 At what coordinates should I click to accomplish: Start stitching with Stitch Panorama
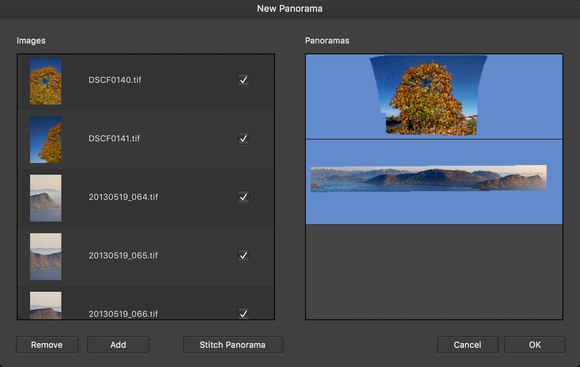click(x=233, y=345)
